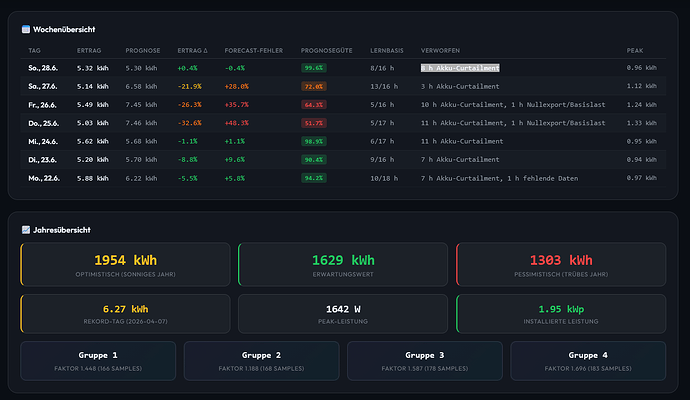This screenshot has height=400, width=690.
Task: Sort by the Forecast-Fehler column header
Action: [x=254, y=51]
